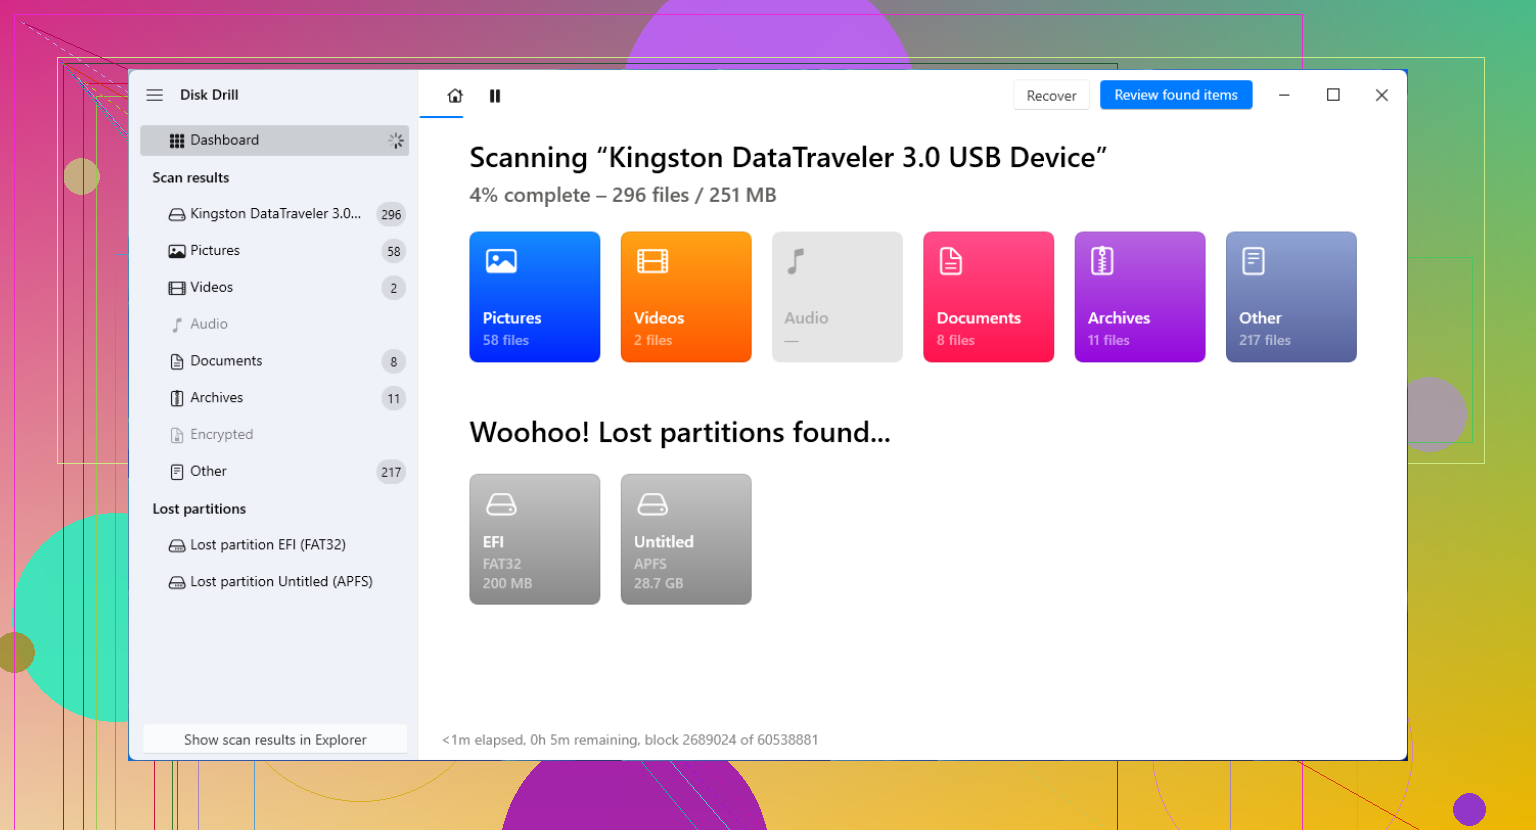Click the Lost partition Untitled drive icon
The width and height of the screenshot is (1536, 830).
[177, 583]
